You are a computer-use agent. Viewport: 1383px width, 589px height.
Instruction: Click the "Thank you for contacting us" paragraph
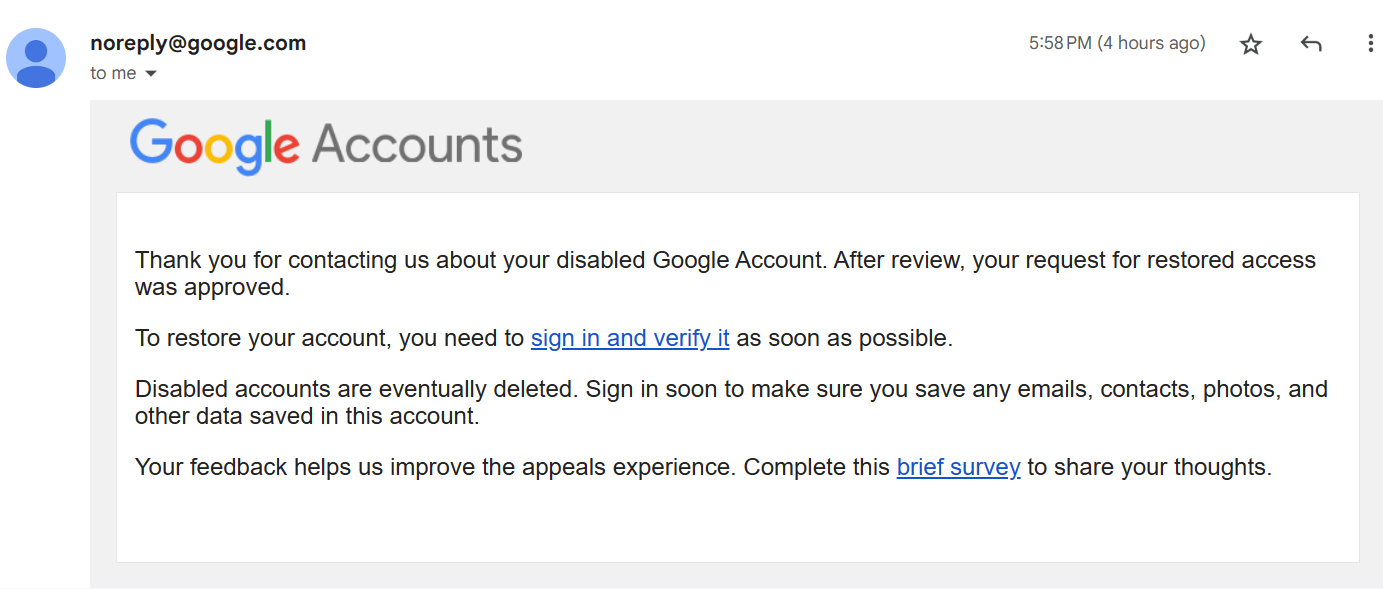[x=725, y=273]
